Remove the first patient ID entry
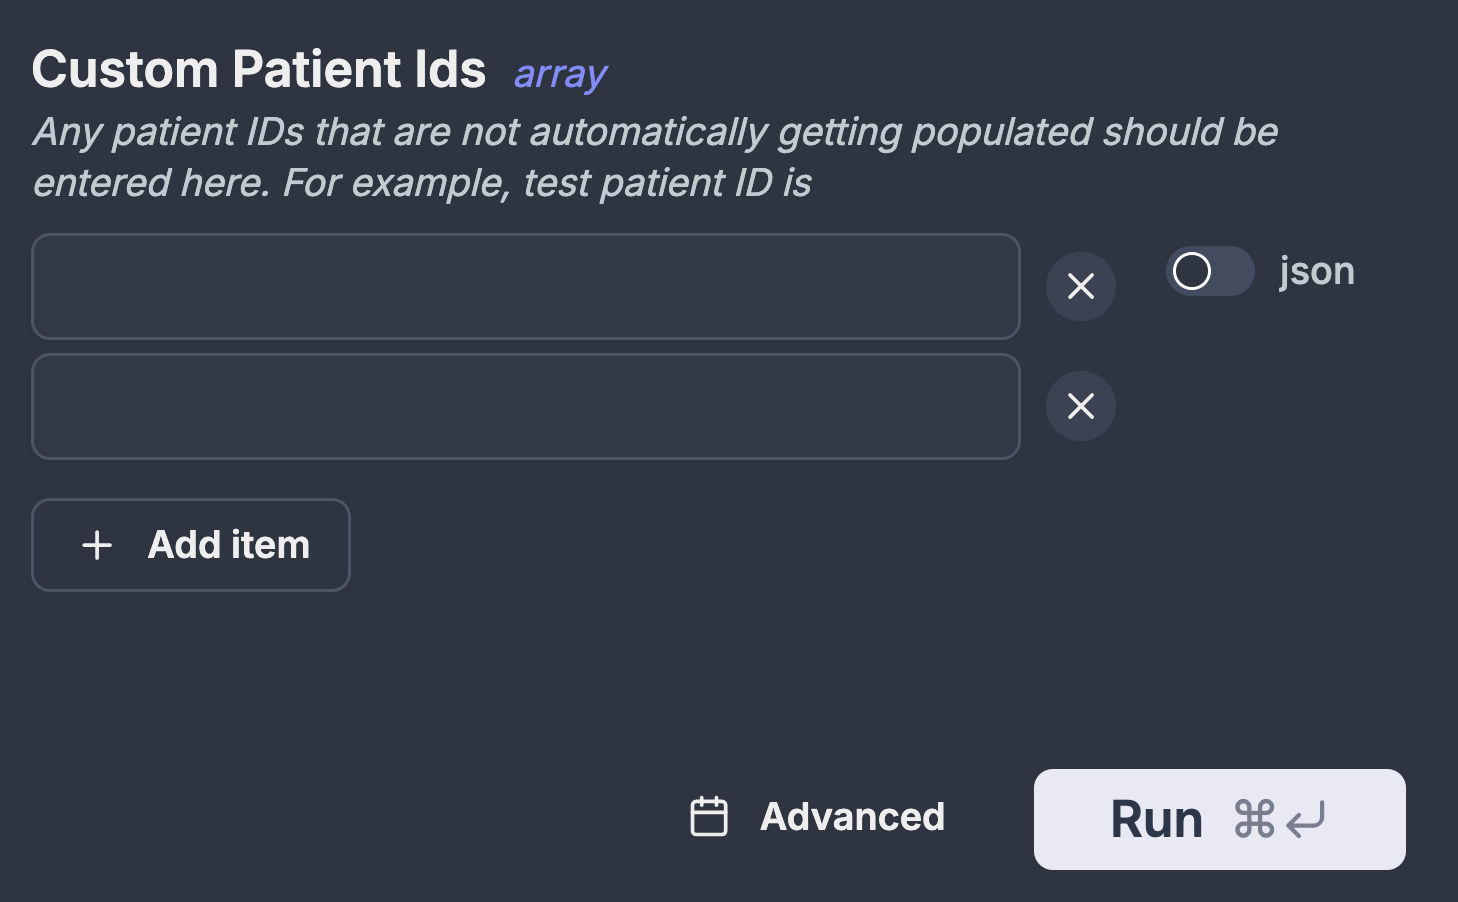 1080,287
